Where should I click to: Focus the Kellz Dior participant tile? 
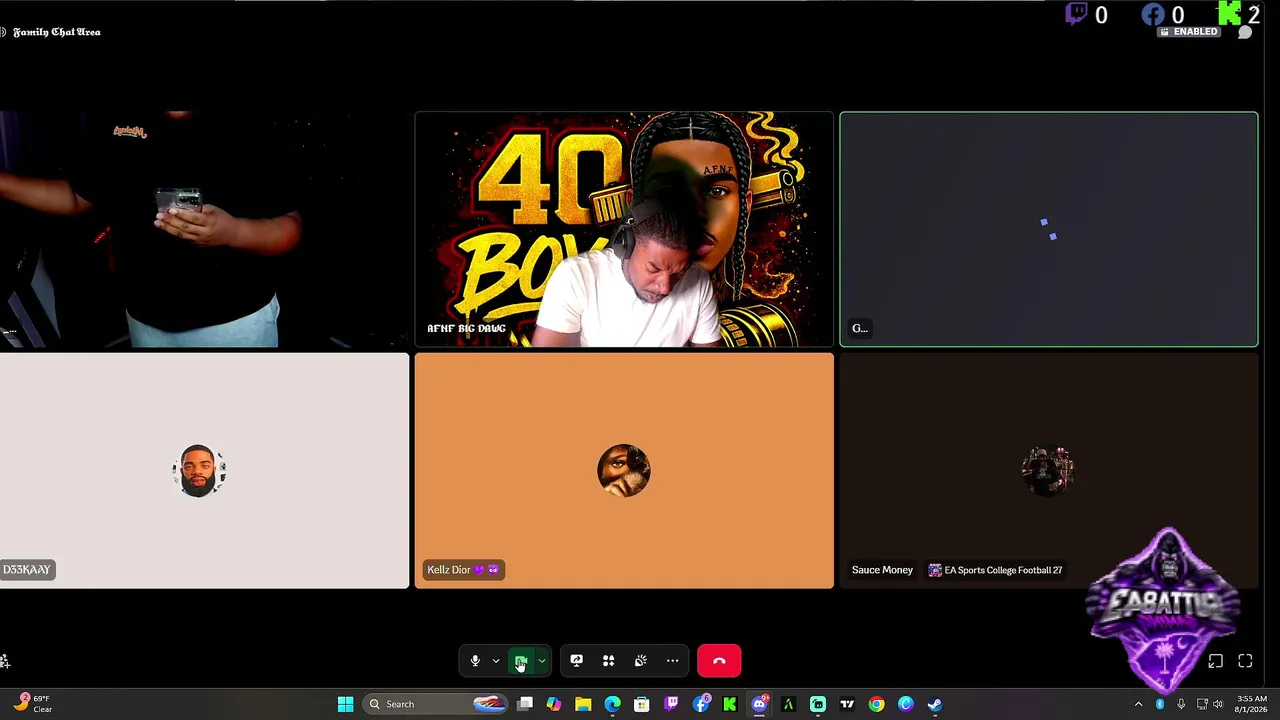point(624,470)
